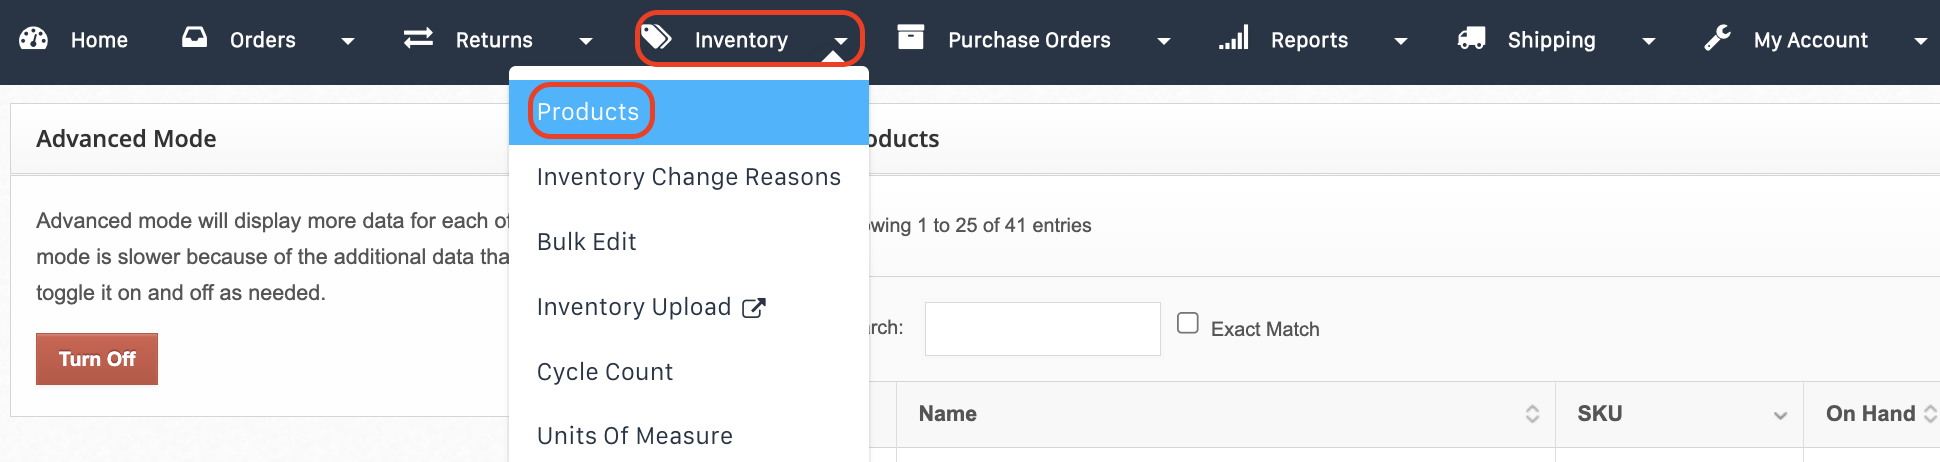This screenshot has height=462, width=1940.
Task: Click the Home dashboard icon
Action: tap(34, 39)
